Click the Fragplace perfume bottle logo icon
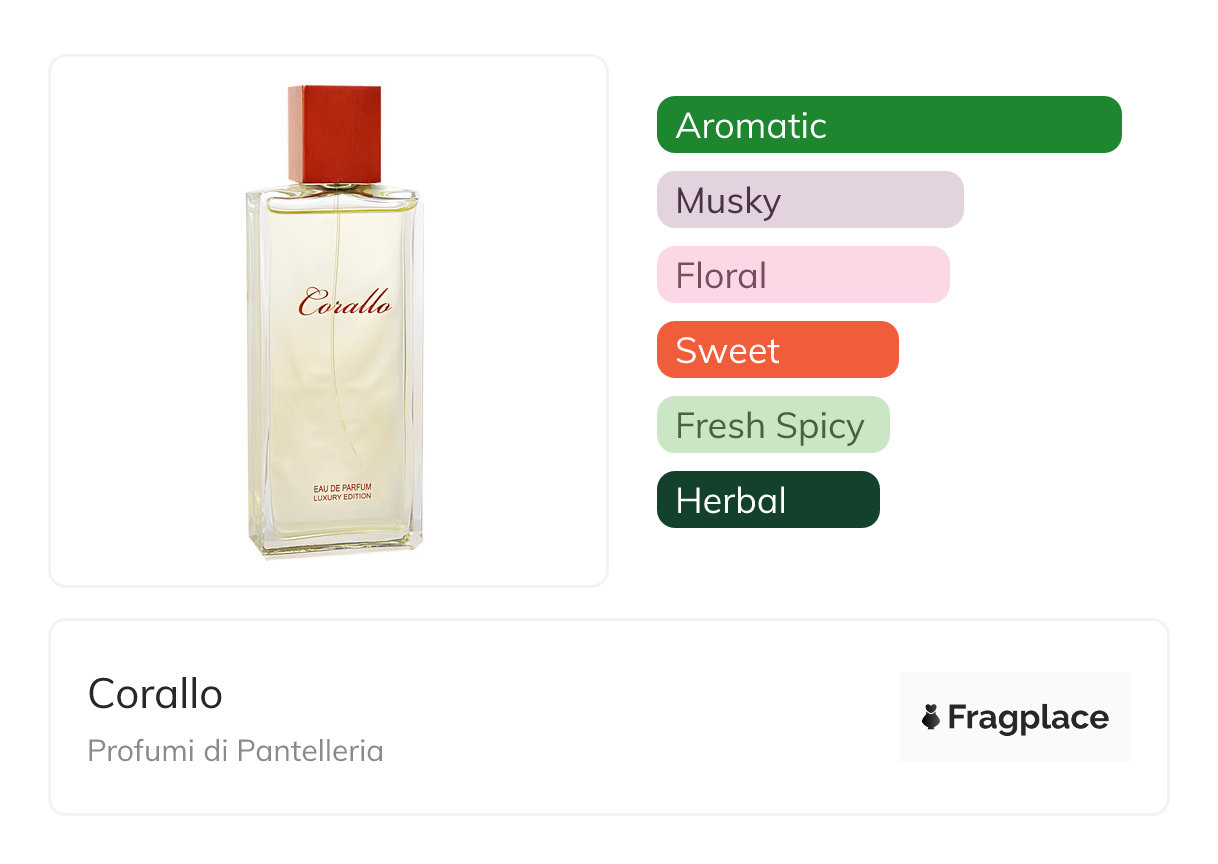1218x864 pixels. point(931,717)
